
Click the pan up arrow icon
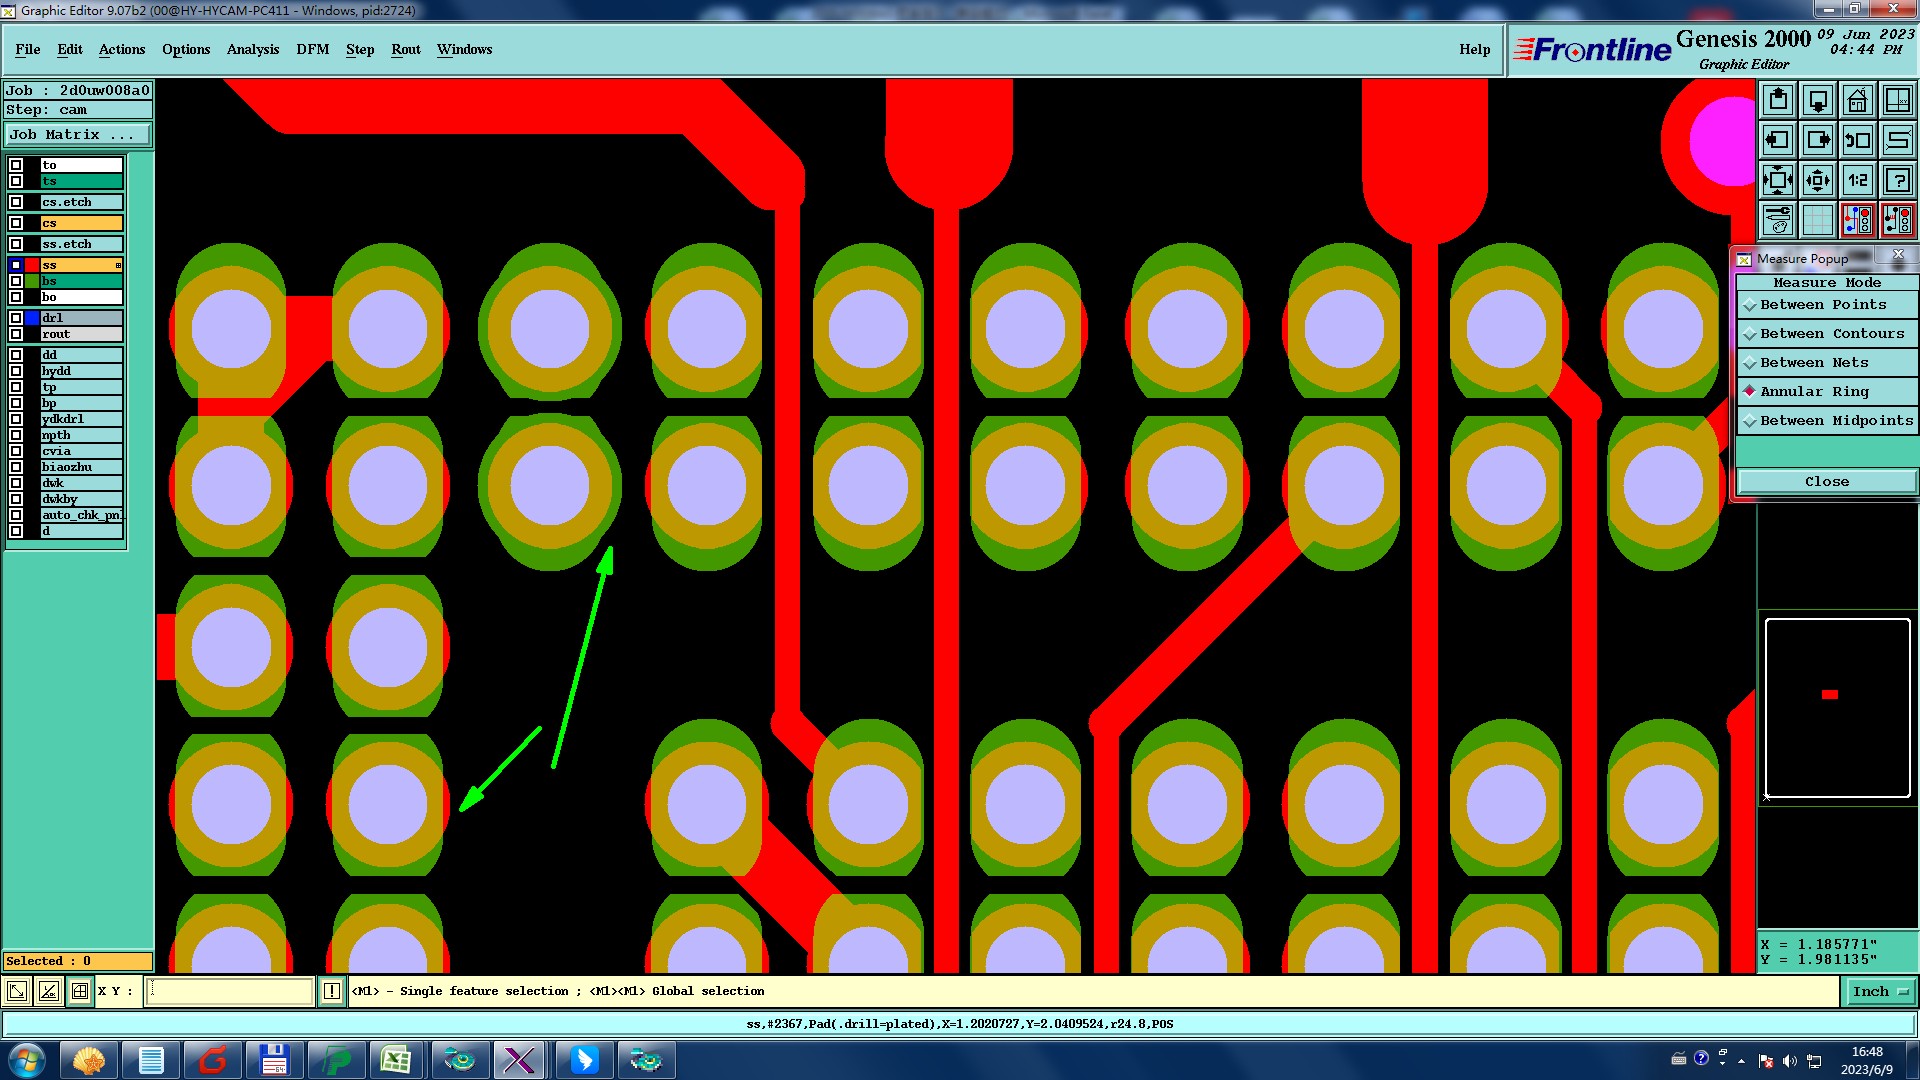pos(1778,100)
